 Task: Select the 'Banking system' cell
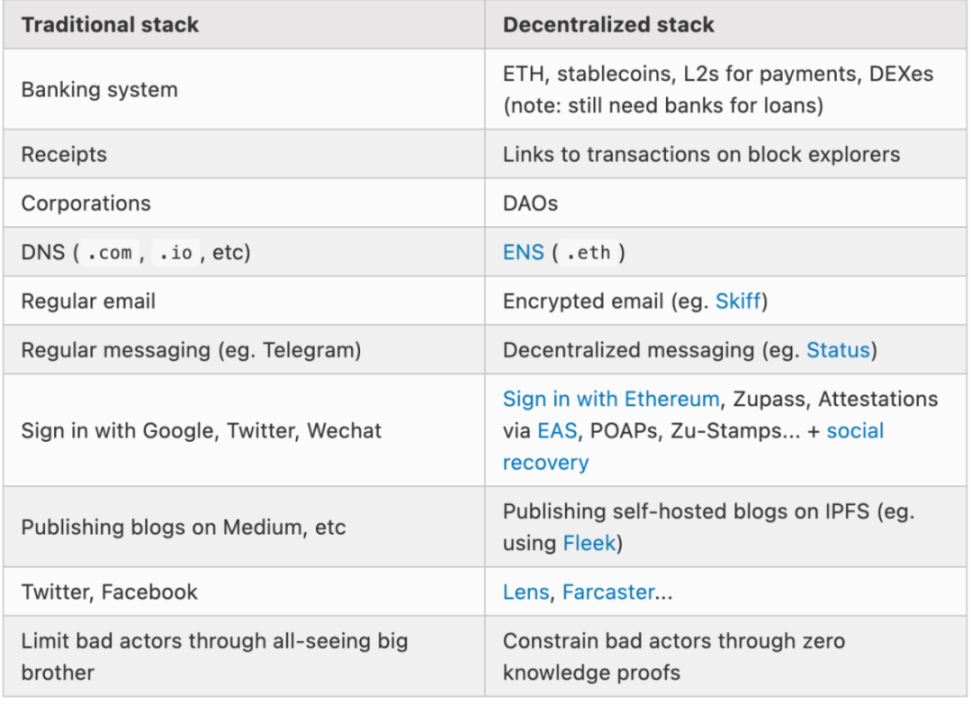point(99,89)
